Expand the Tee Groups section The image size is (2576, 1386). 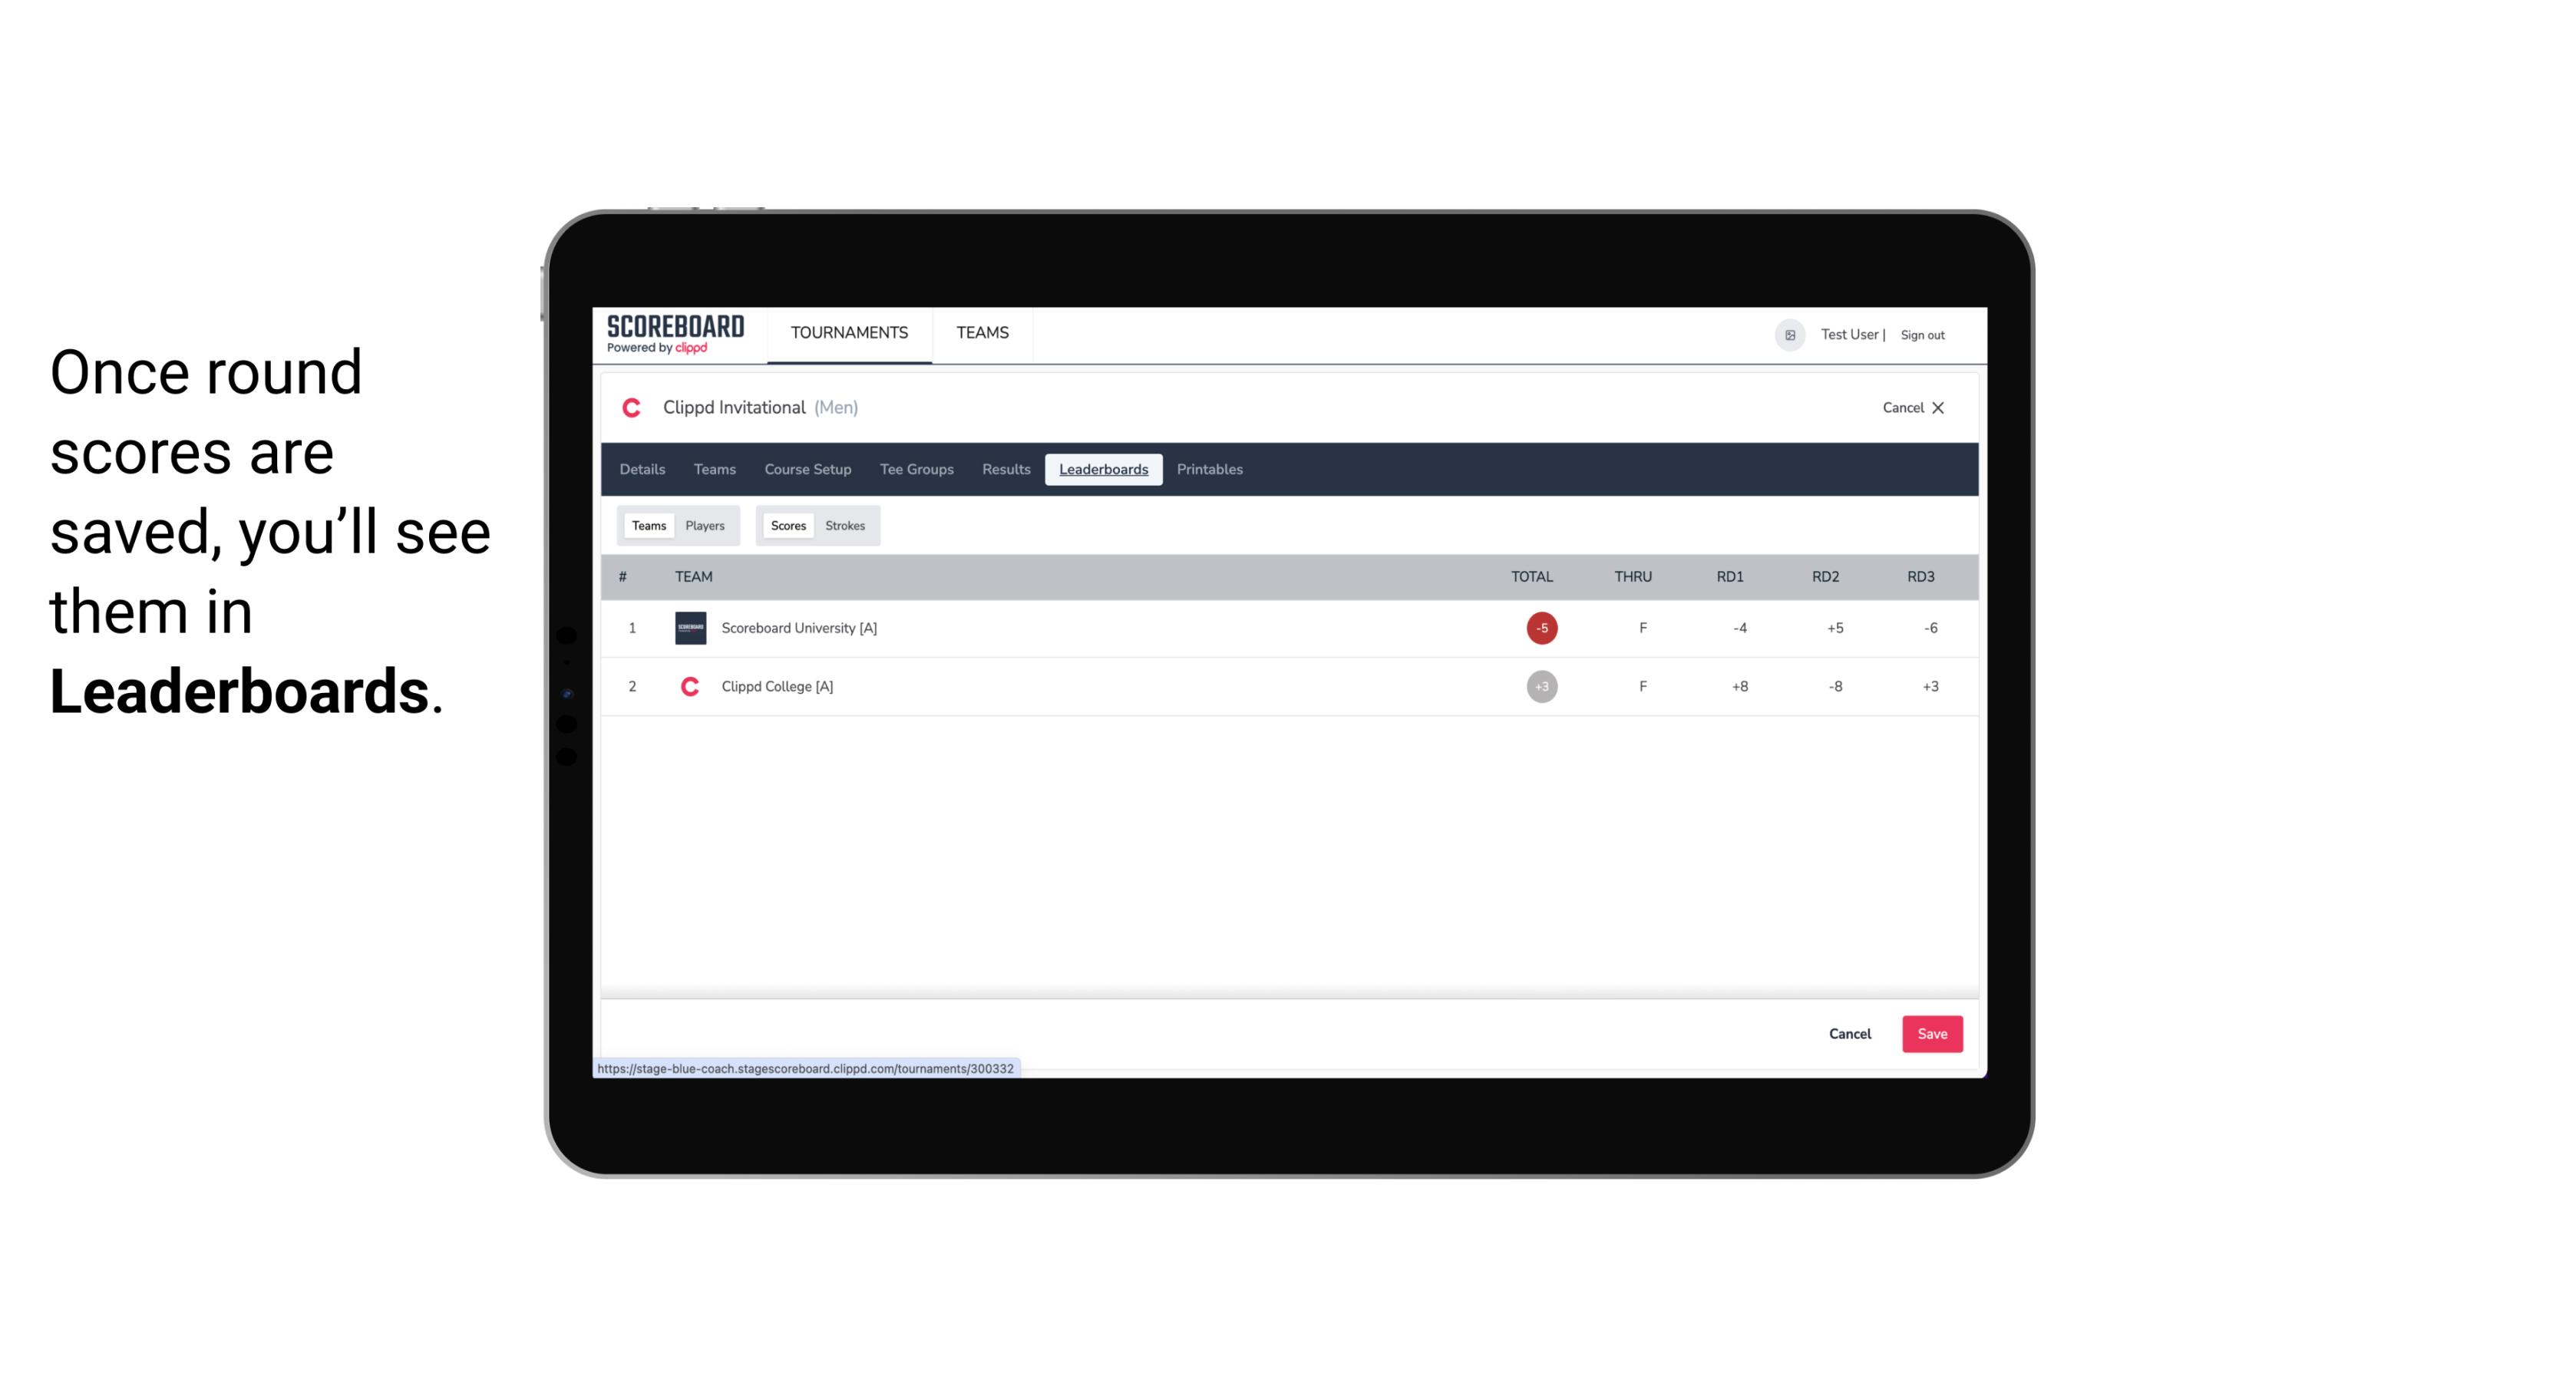(x=916, y=470)
